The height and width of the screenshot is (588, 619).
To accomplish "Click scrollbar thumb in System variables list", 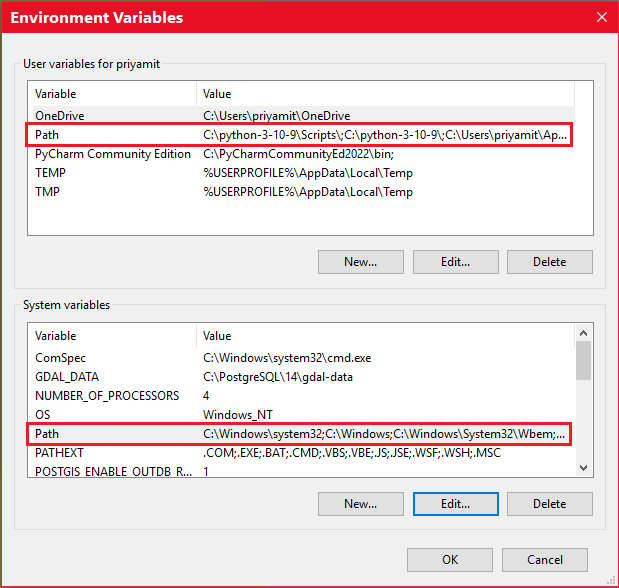I will click(x=583, y=360).
